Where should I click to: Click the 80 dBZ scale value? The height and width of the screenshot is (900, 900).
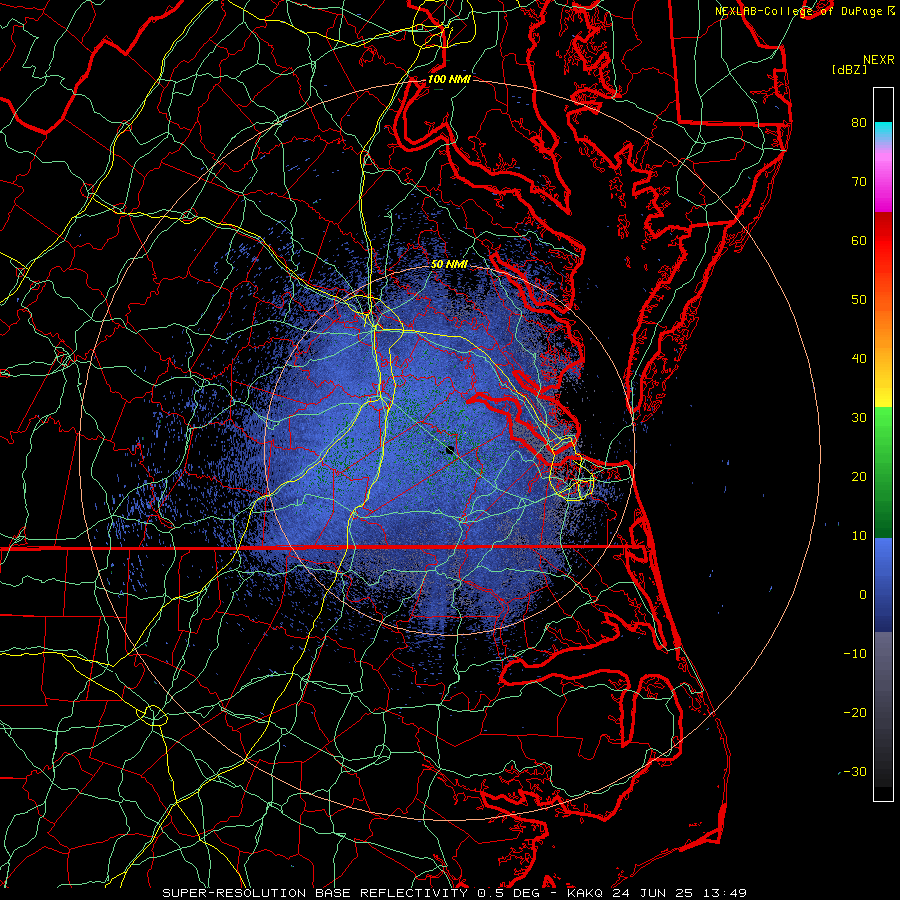coord(859,122)
